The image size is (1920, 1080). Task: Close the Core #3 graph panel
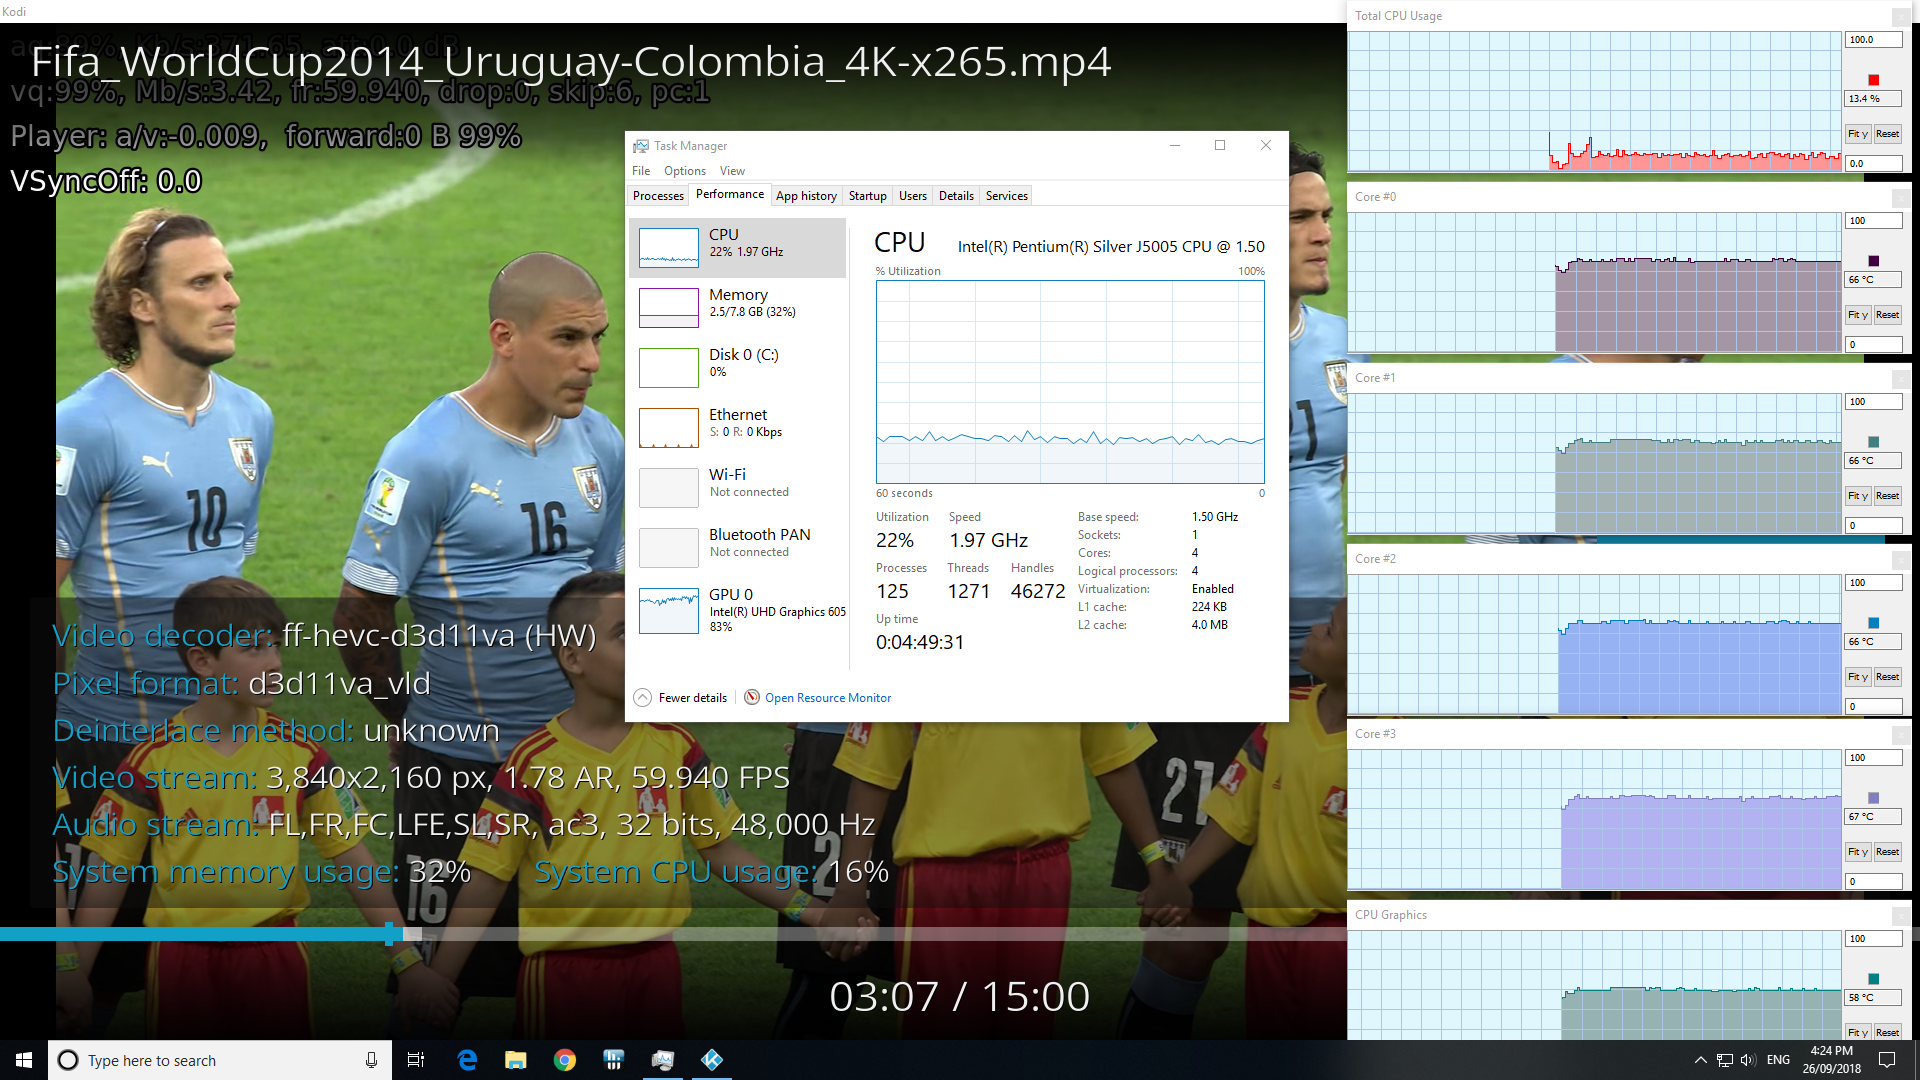(x=1901, y=735)
